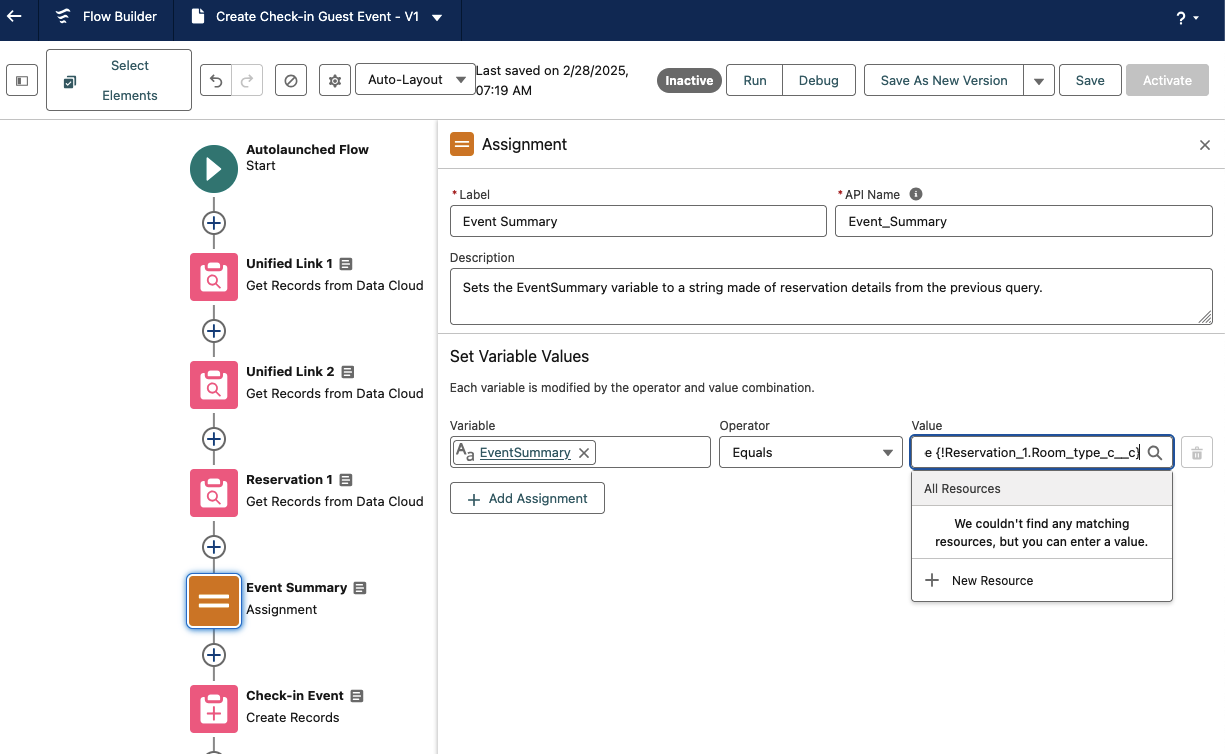Click the API Name info icon

click(916, 195)
